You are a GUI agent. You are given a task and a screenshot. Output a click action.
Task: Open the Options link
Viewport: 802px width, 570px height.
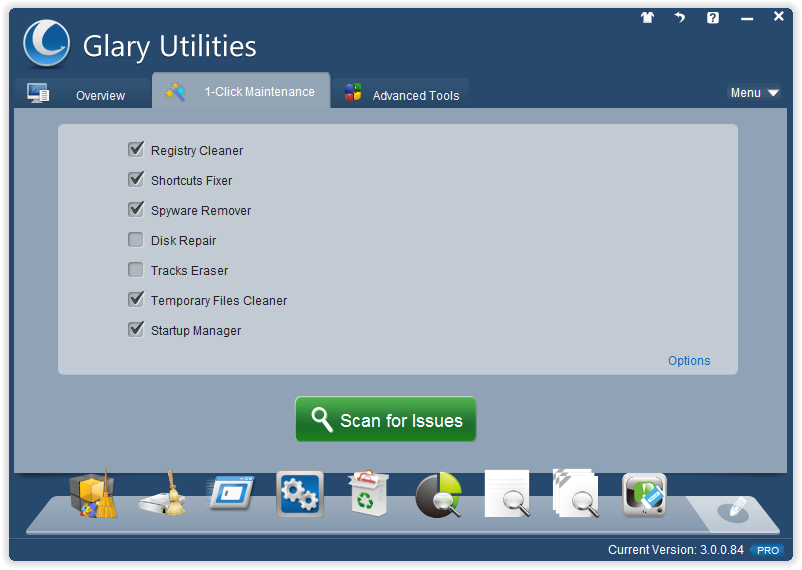click(689, 361)
